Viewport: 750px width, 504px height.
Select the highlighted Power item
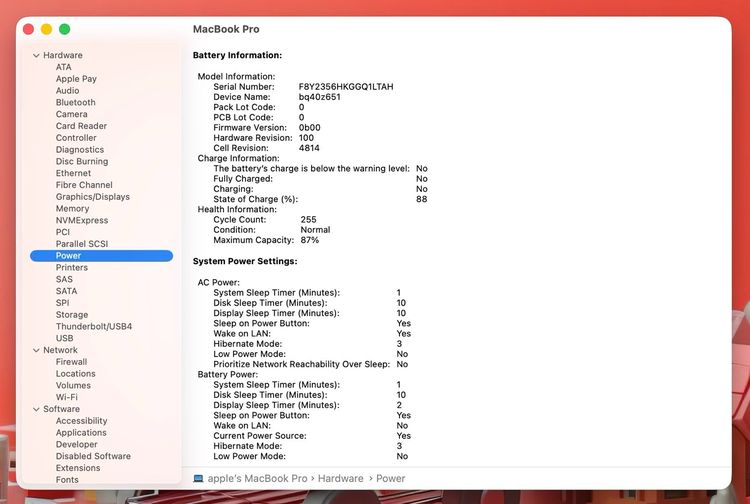(101, 256)
